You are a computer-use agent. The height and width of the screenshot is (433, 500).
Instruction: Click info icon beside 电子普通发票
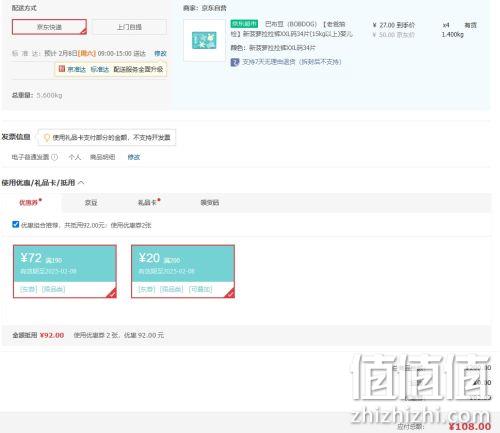pyautogui.click(x=54, y=157)
